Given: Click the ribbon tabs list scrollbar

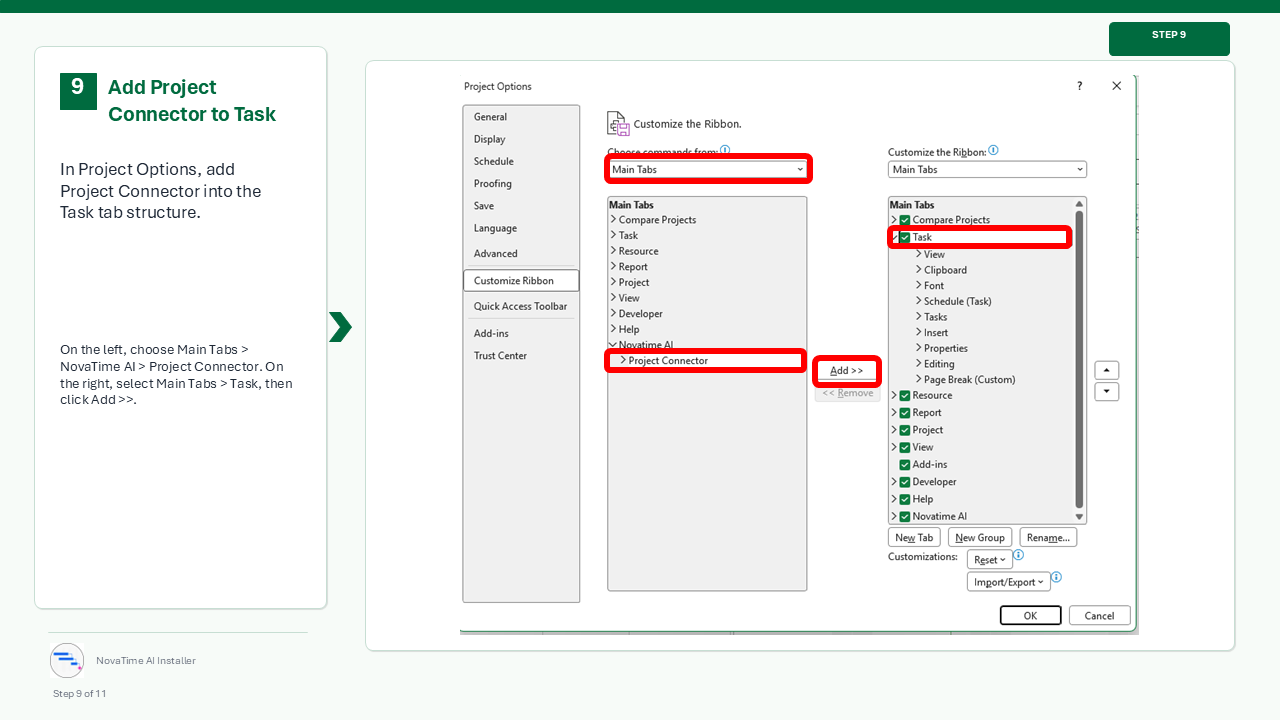Looking at the screenshot, I should [1079, 359].
